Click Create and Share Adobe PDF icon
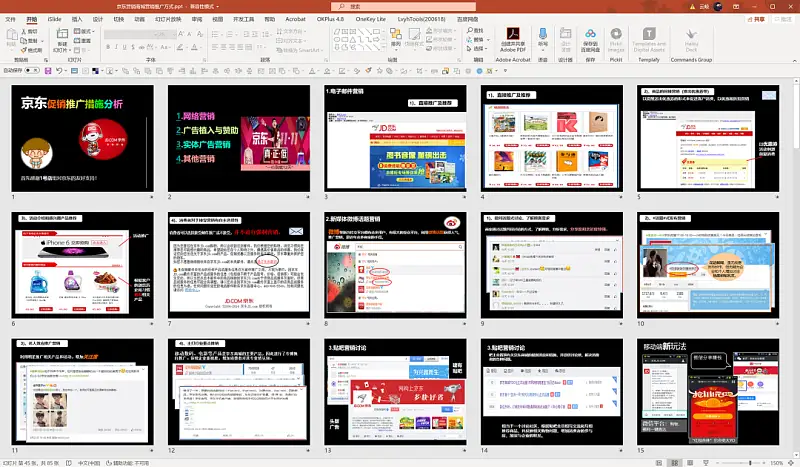Viewport: 800px width, 467px height. pos(513,35)
